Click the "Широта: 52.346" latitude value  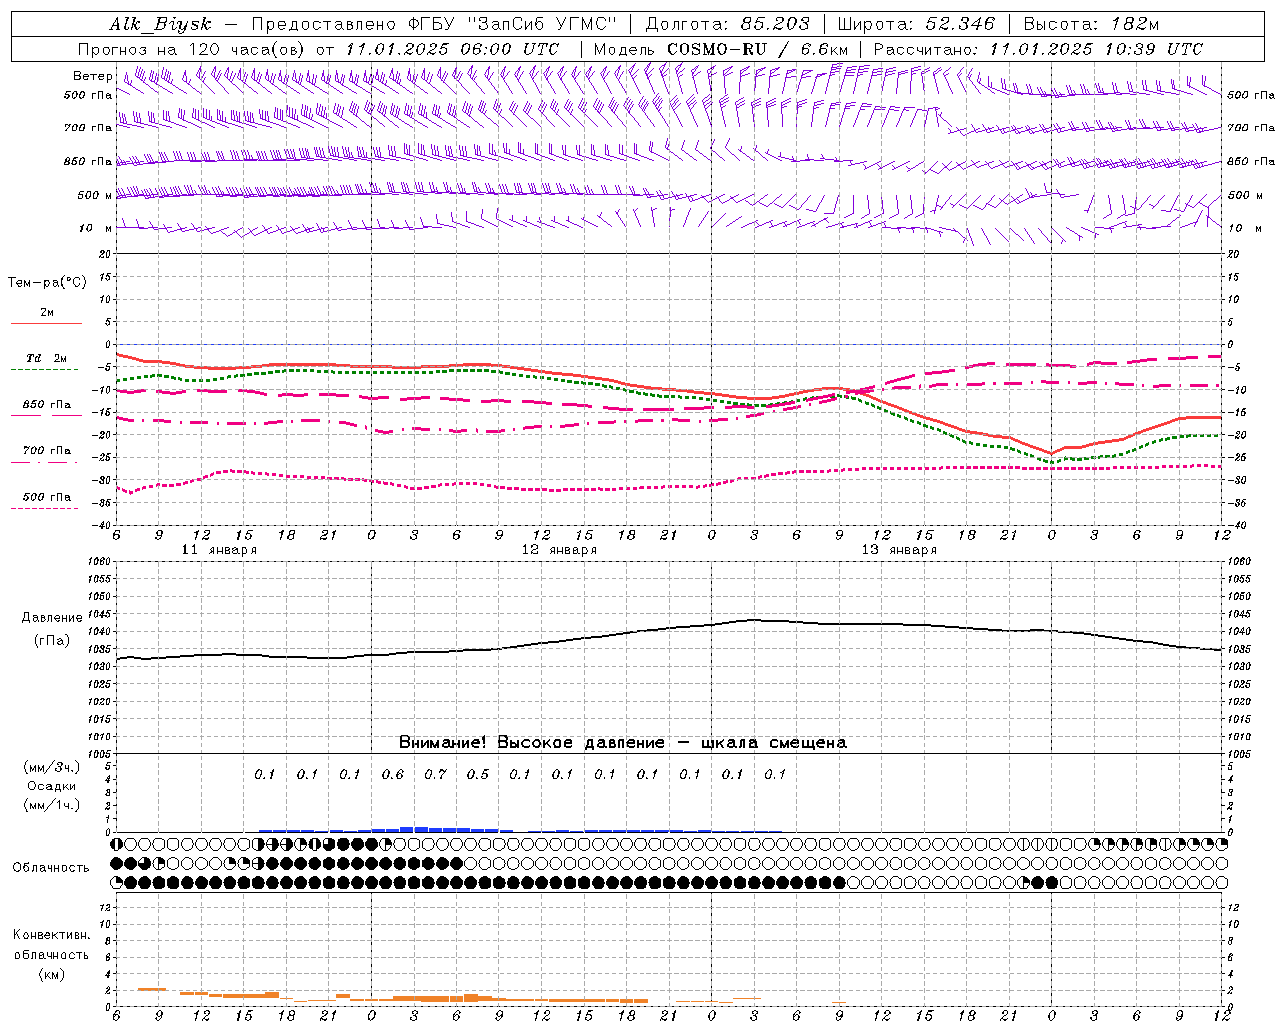click(916, 24)
